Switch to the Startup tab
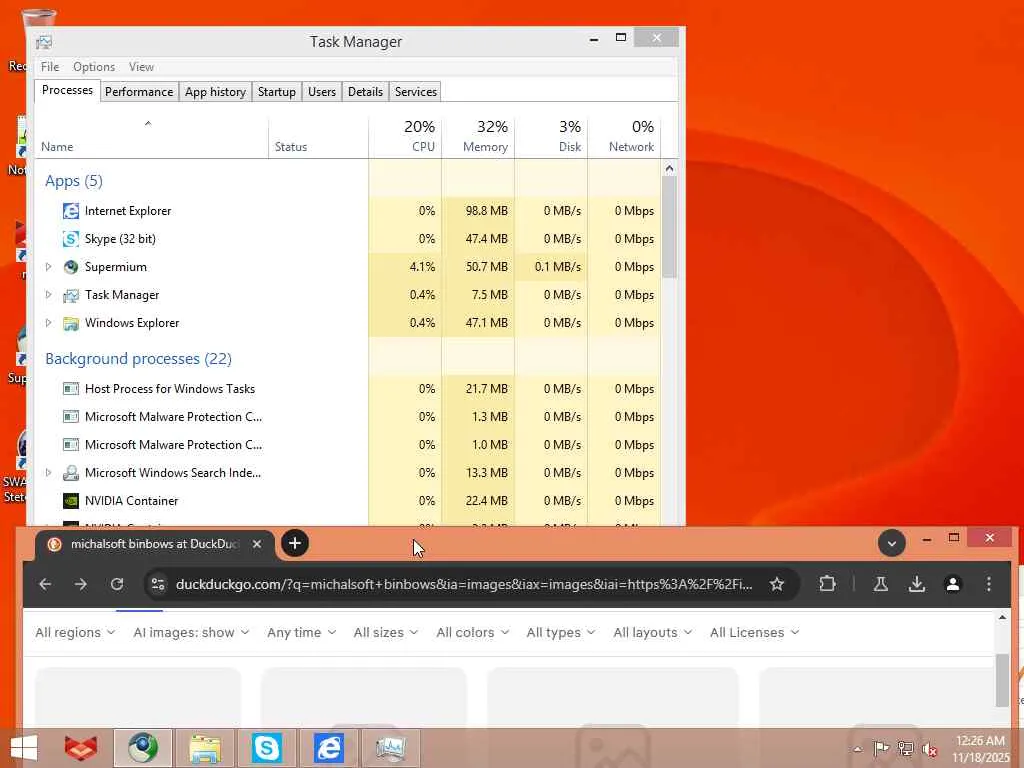The image size is (1024, 768). pyautogui.click(x=277, y=92)
